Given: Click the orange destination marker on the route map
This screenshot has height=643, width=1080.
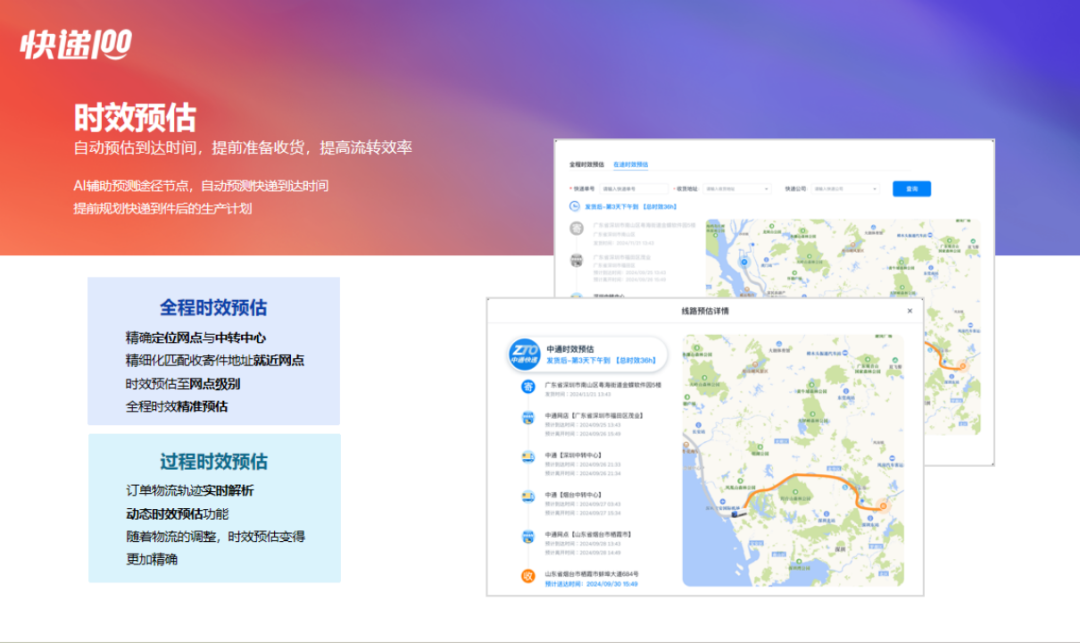Looking at the screenshot, I should tap(883, 507).
